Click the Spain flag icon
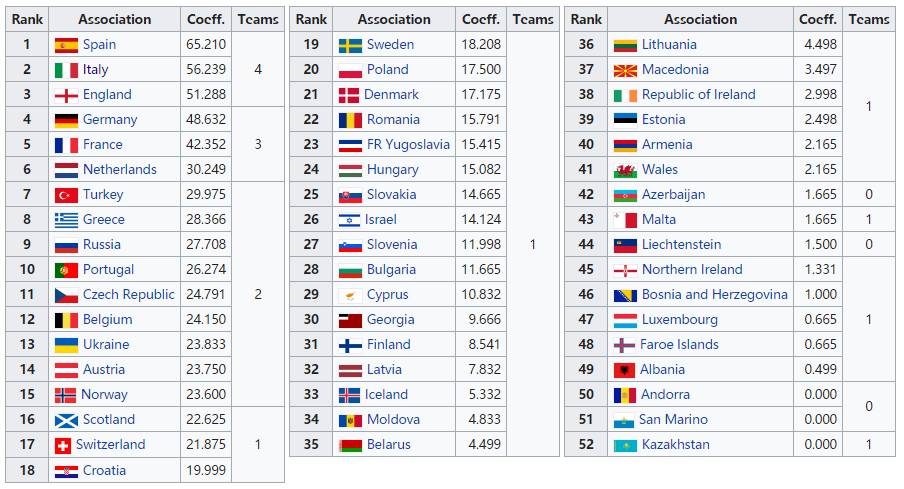 (66, 45)
